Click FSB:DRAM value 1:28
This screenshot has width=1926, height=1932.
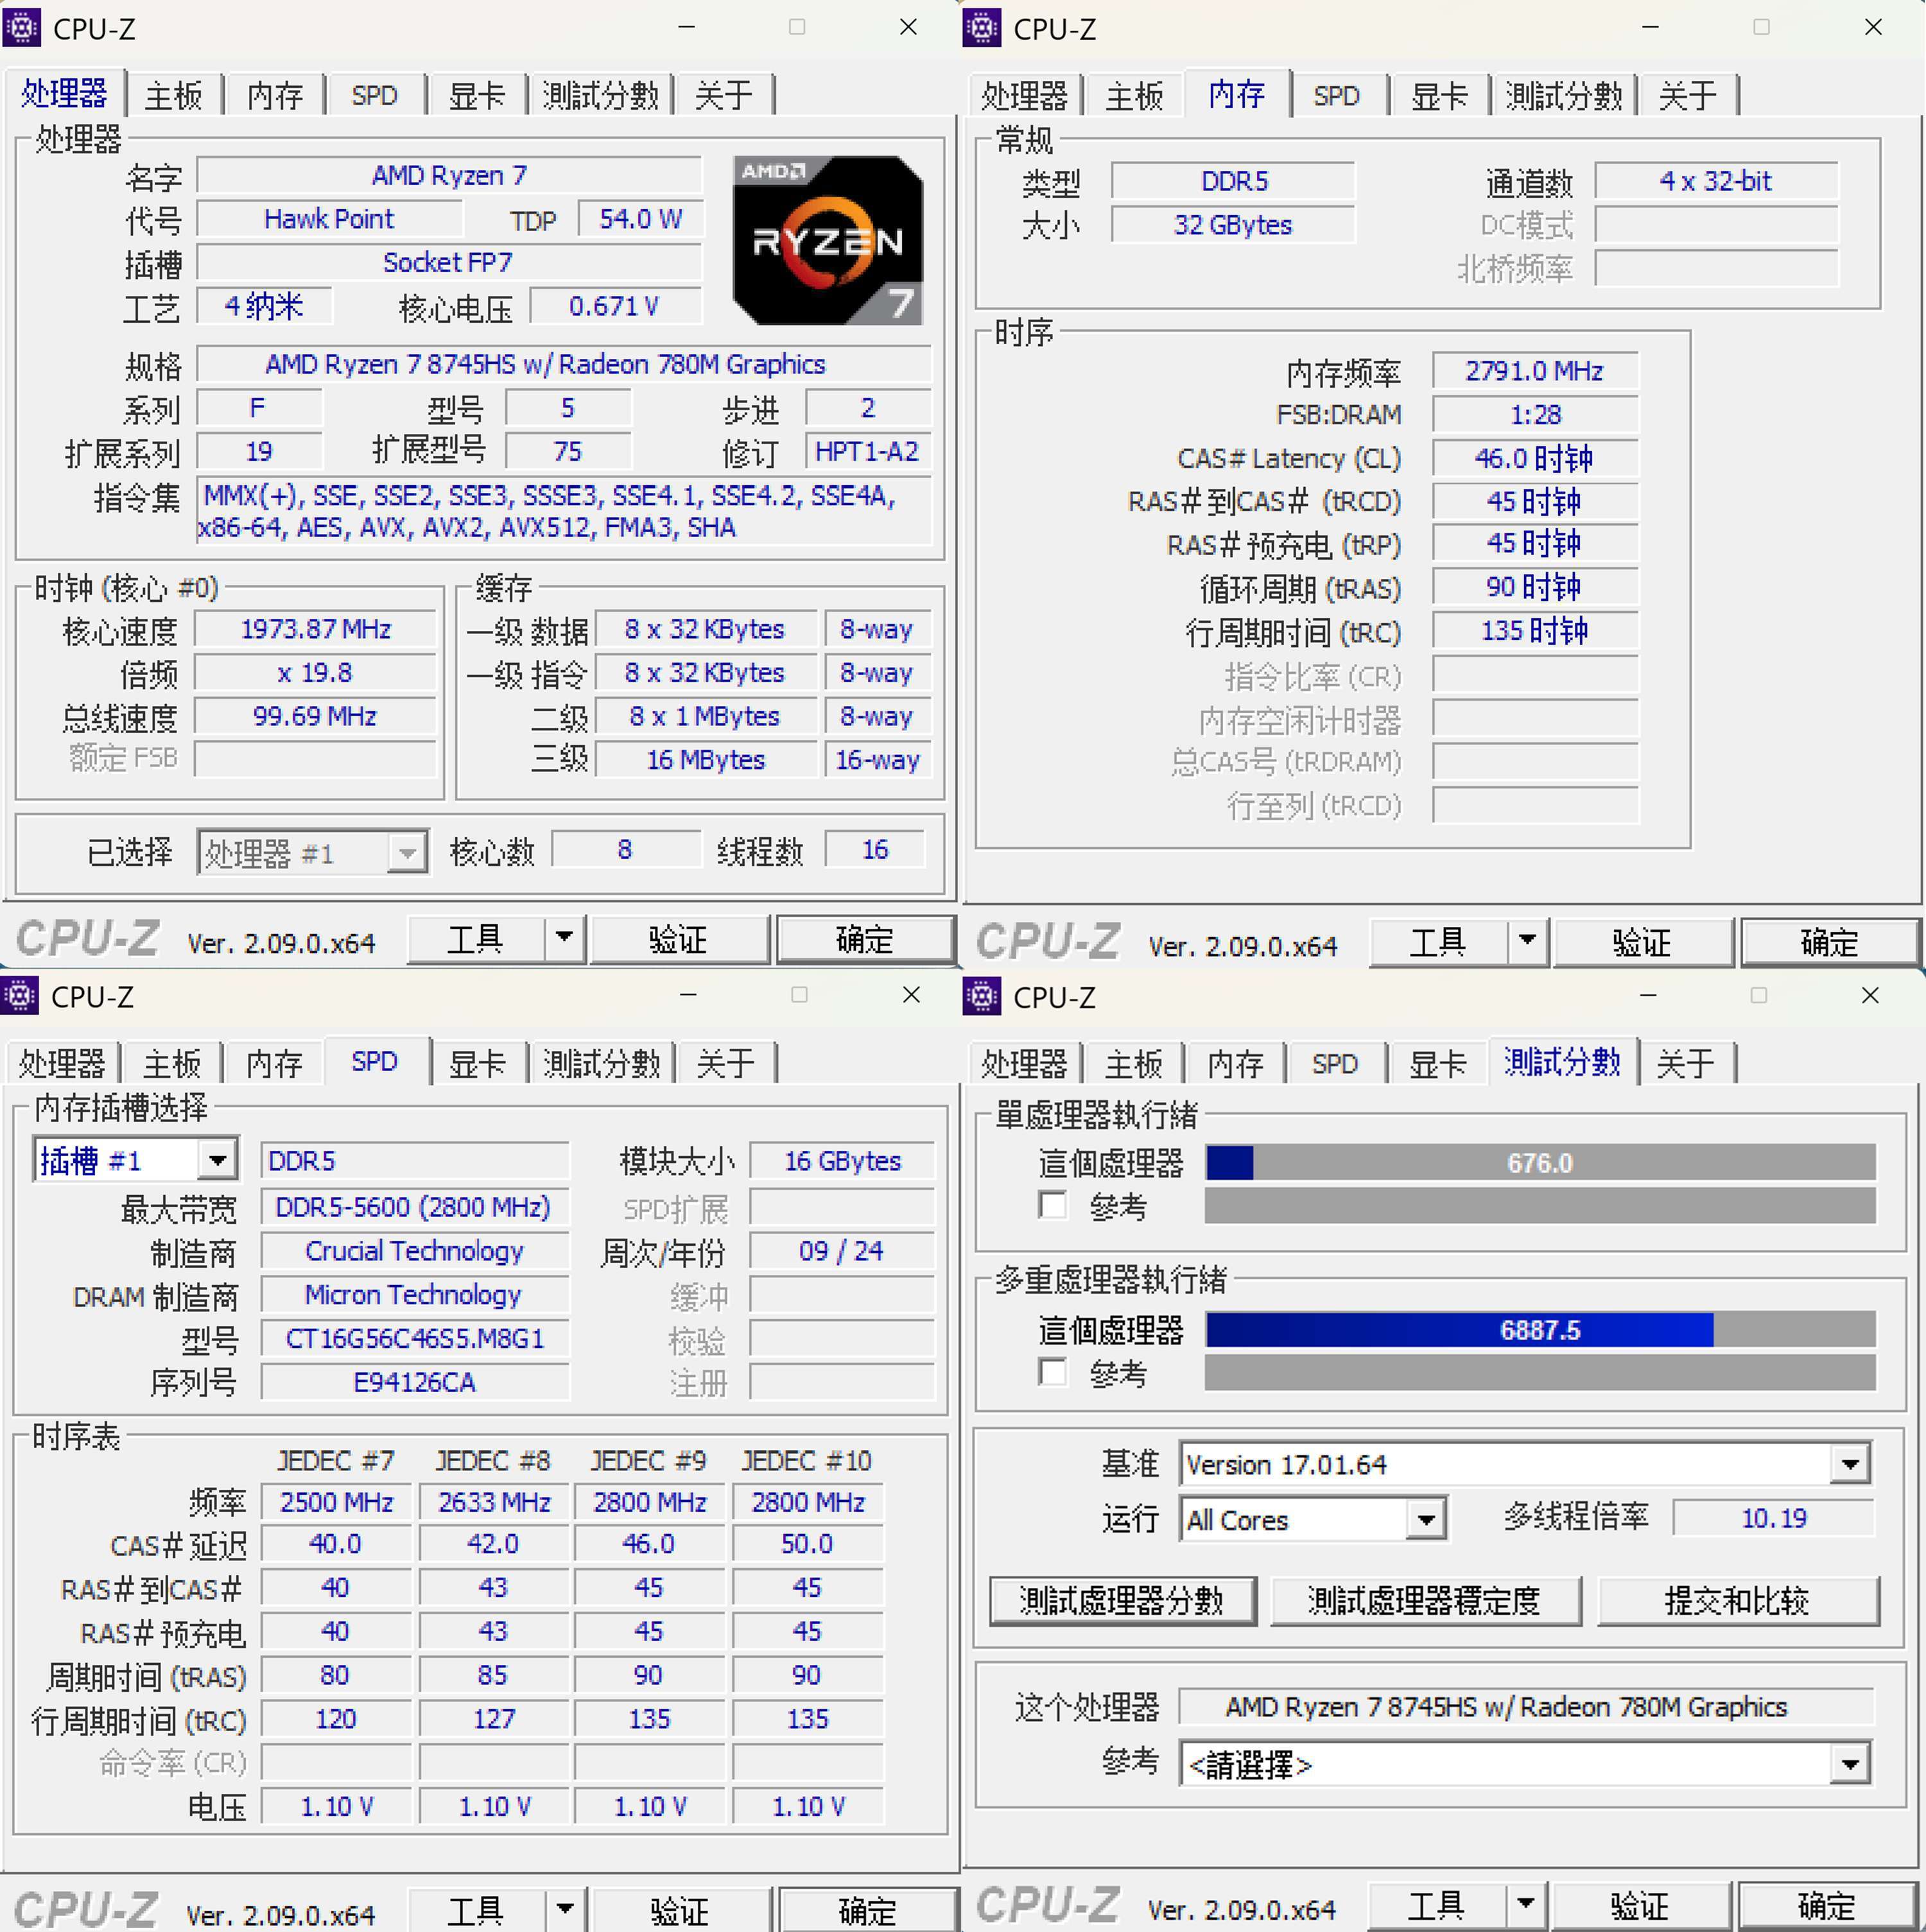click(x=1535, y=414)
